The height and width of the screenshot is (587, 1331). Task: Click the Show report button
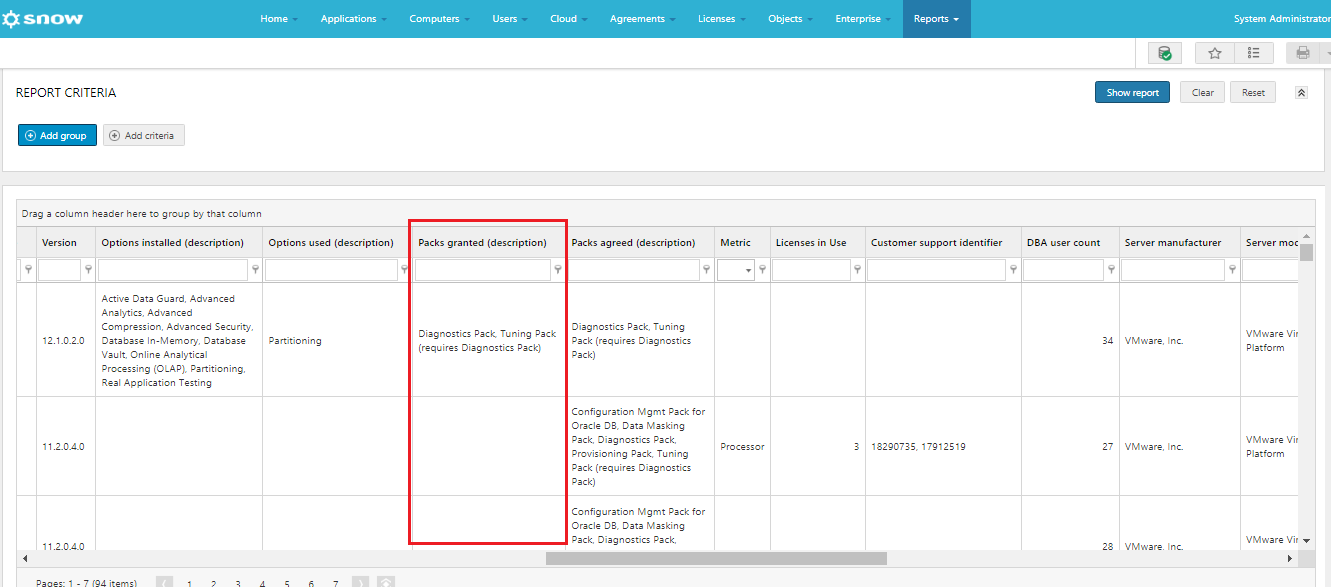[1132, 92]
